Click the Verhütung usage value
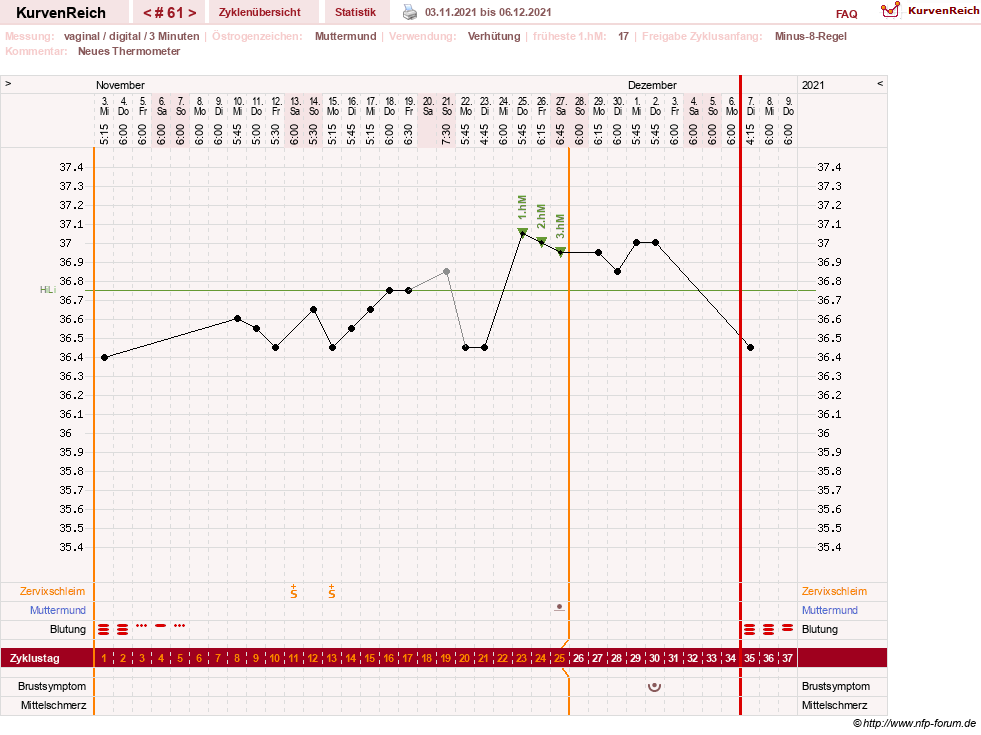The width and height of the screenshot is (981, 735). coord(494,36)
